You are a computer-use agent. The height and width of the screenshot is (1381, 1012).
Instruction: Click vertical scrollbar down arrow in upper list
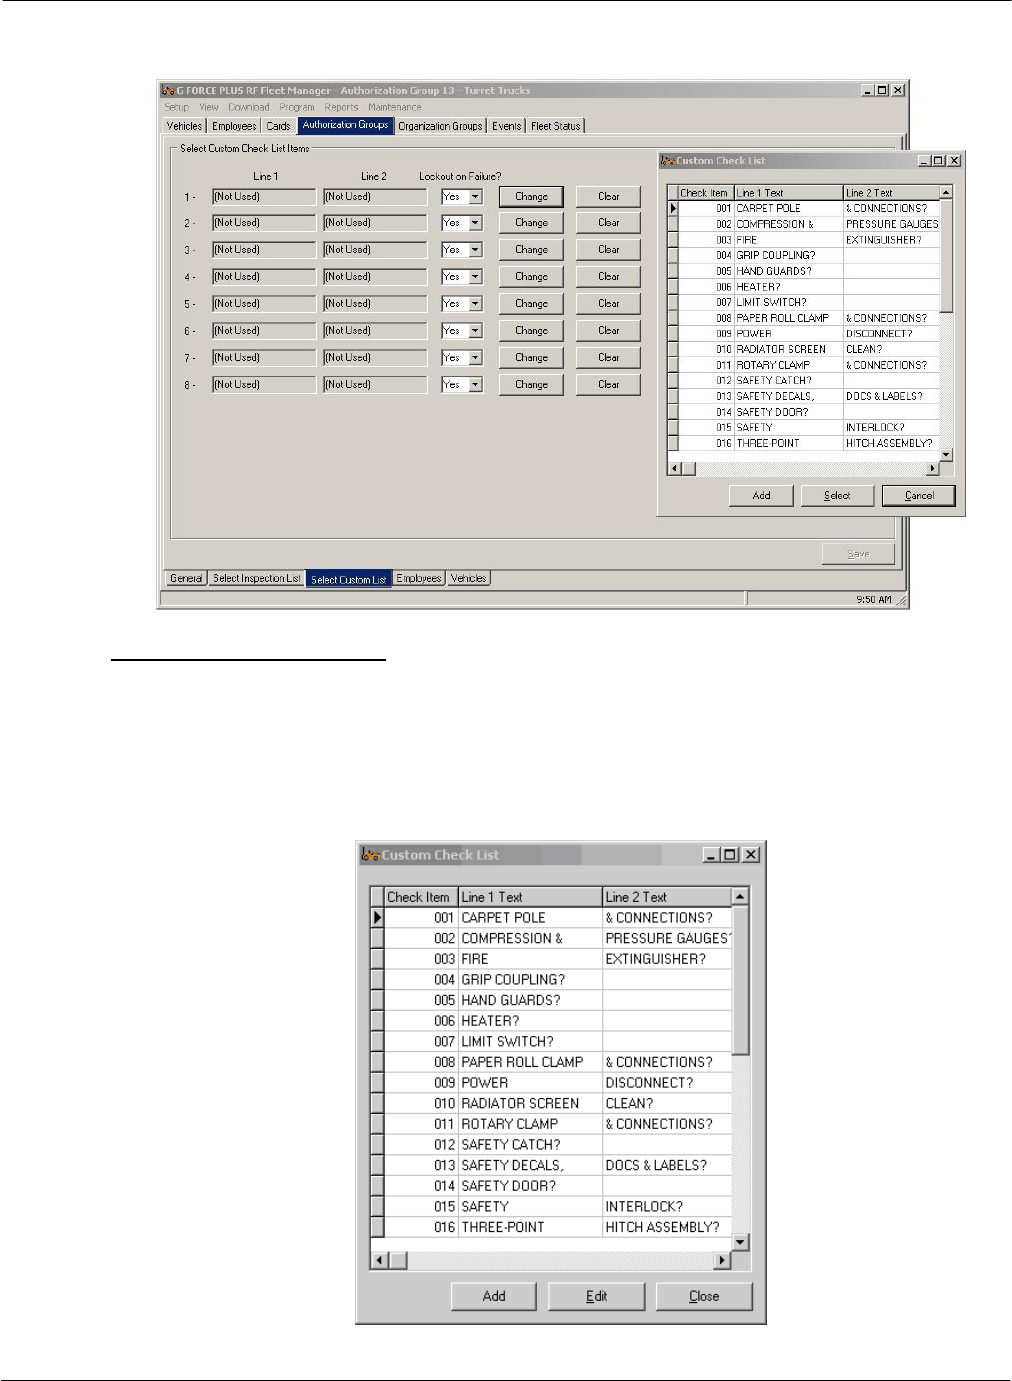tap(946, 455)
